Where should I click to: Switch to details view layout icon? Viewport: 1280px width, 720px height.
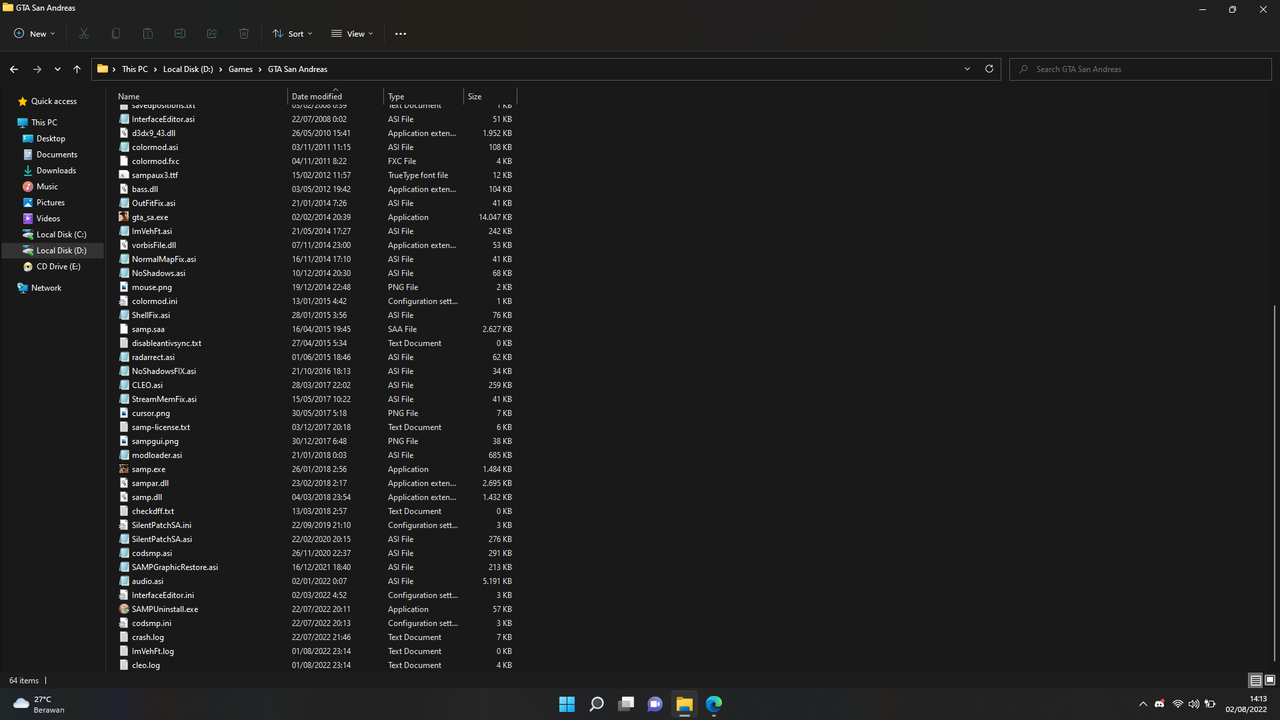tap(1255, 681)
